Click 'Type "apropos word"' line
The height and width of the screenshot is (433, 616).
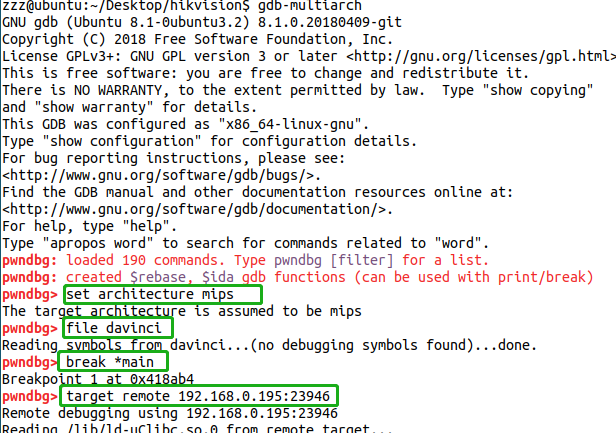pos(246,243)
